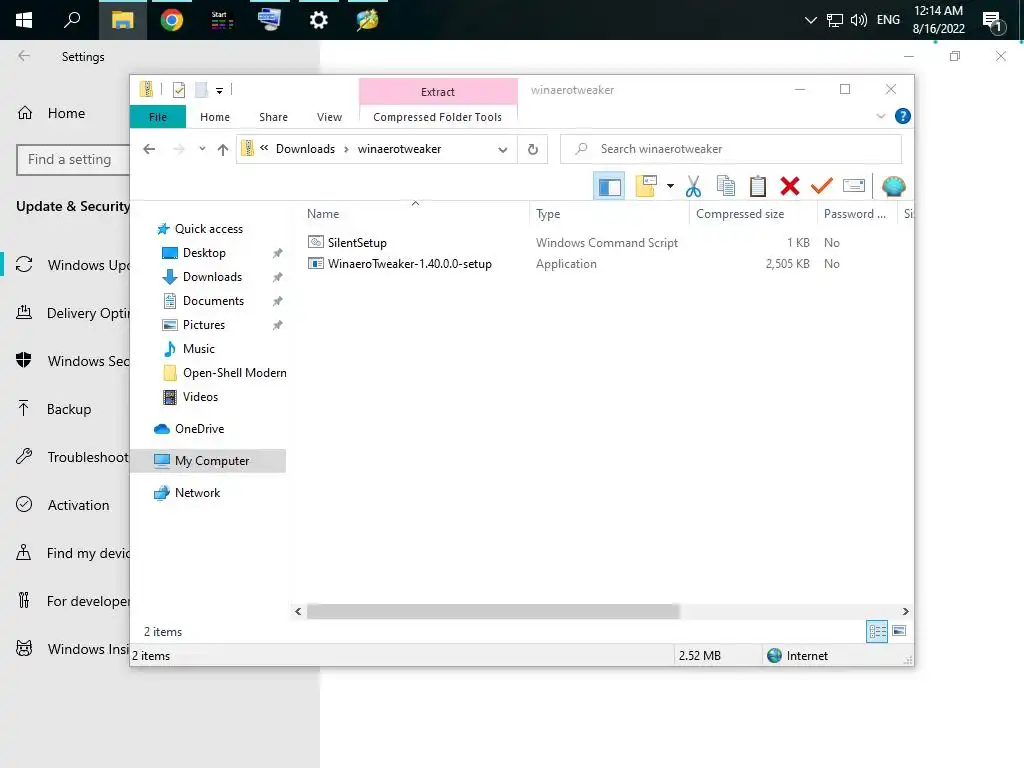This screenshot has width=1024, height=768.
Task: Open Google Chrome from the taskbar
Action: pyautogui.click(x=172, y=20)
